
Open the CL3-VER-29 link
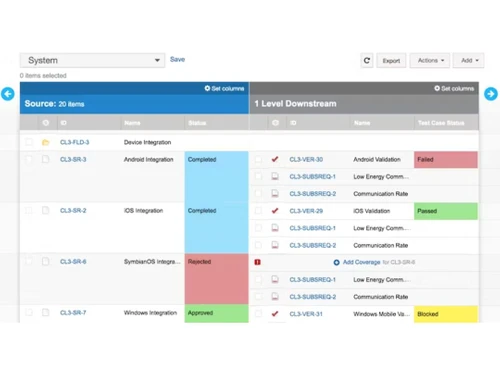306,211
